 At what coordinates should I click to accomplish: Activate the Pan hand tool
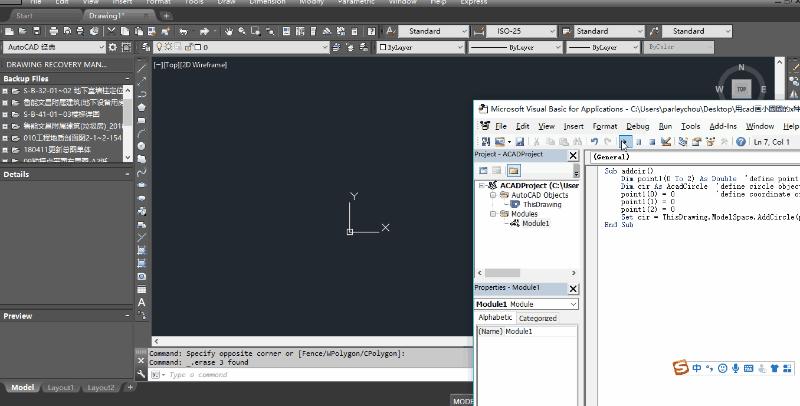point(229,31)
